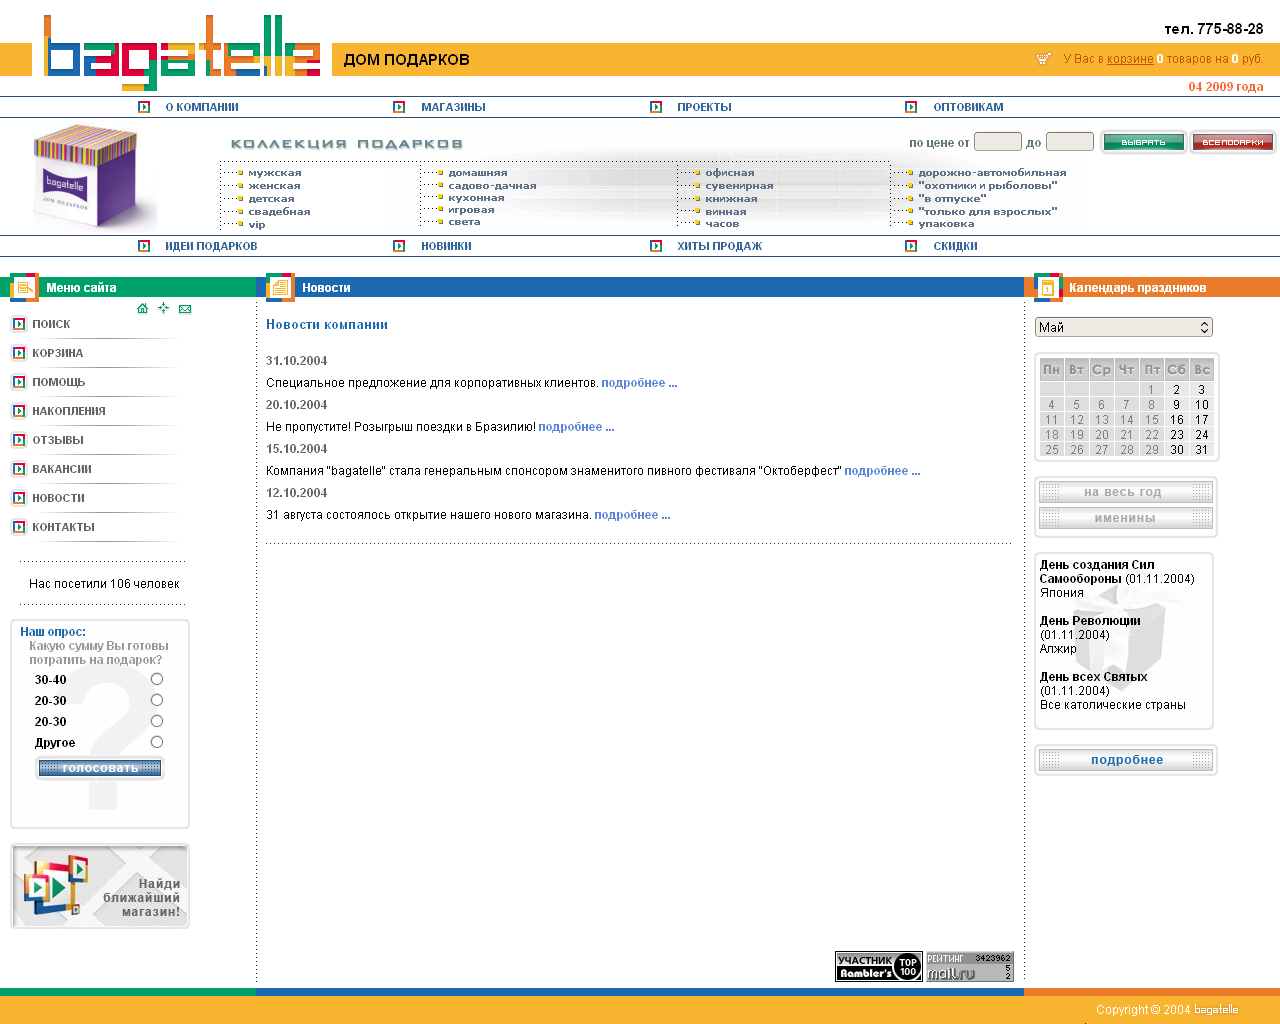Click the arrow icon beside НОВОСТИ in the sidebar
1280x1024 pixels.
18,498
